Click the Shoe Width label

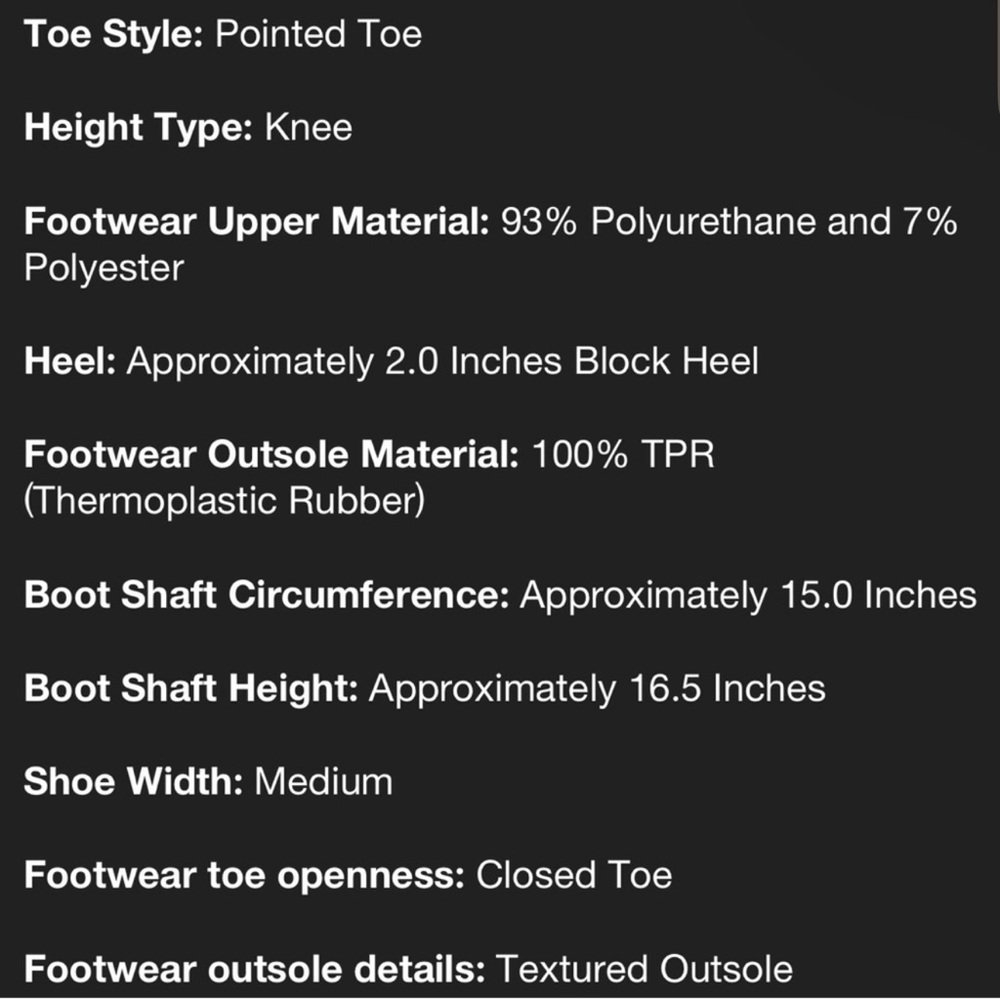pos(133,781)
